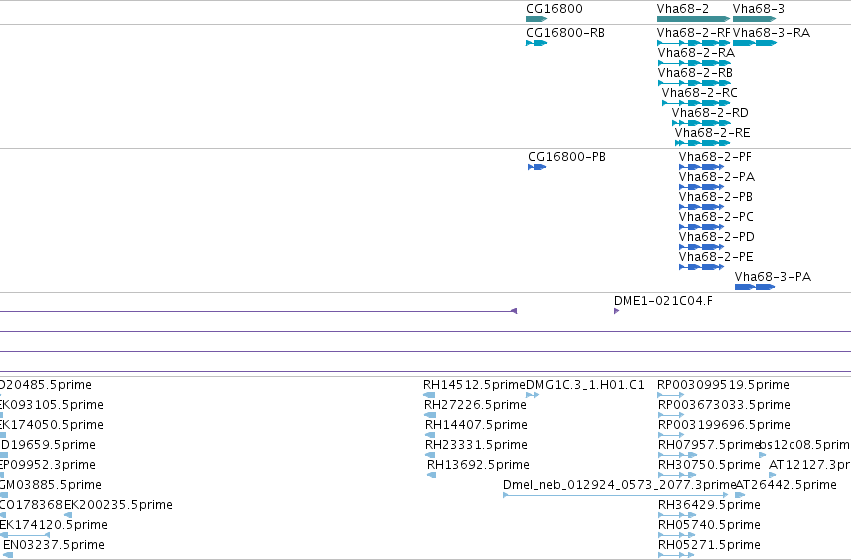Click the EK200235.5prime EST label
851x560 pixels.
118,505
